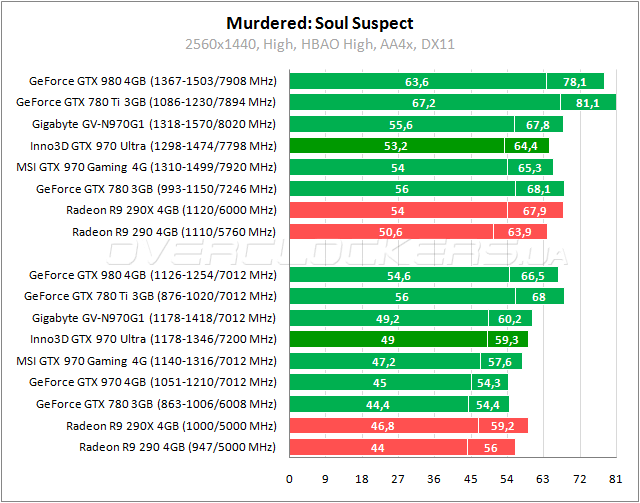640x503 pixels.
Task: Click the 67,8 value on the Gigabyte bar
Action: pyautogui.click(x=538, y=125)
